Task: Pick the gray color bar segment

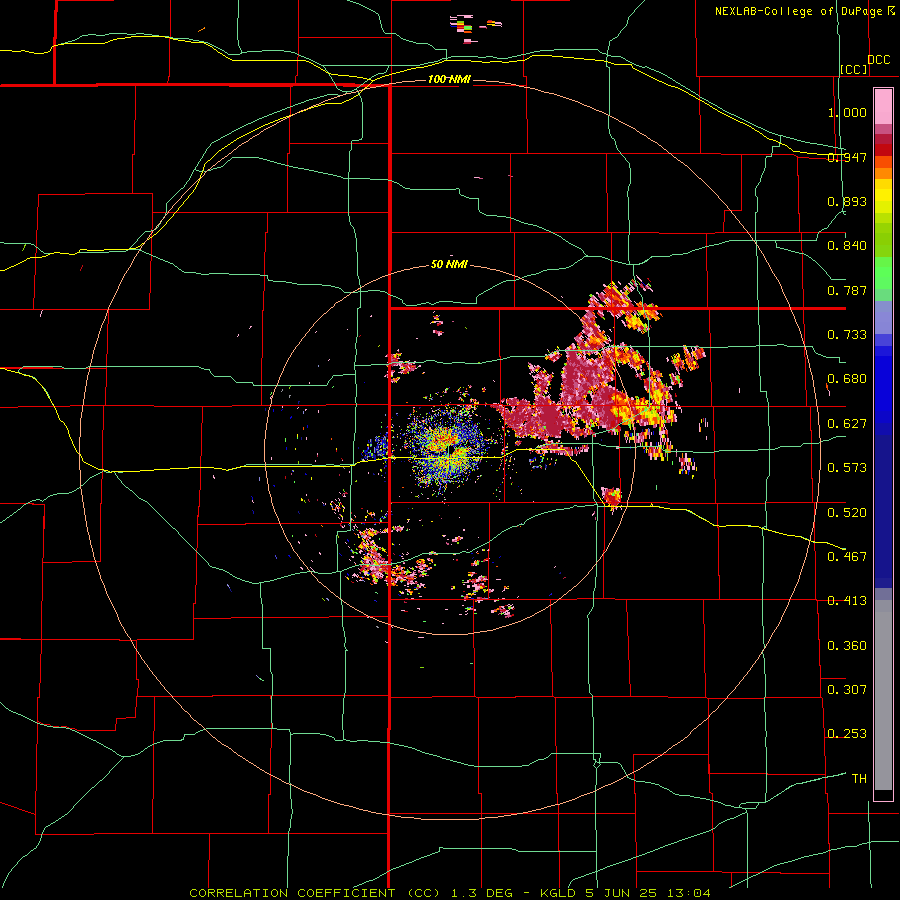Action: 883,695
